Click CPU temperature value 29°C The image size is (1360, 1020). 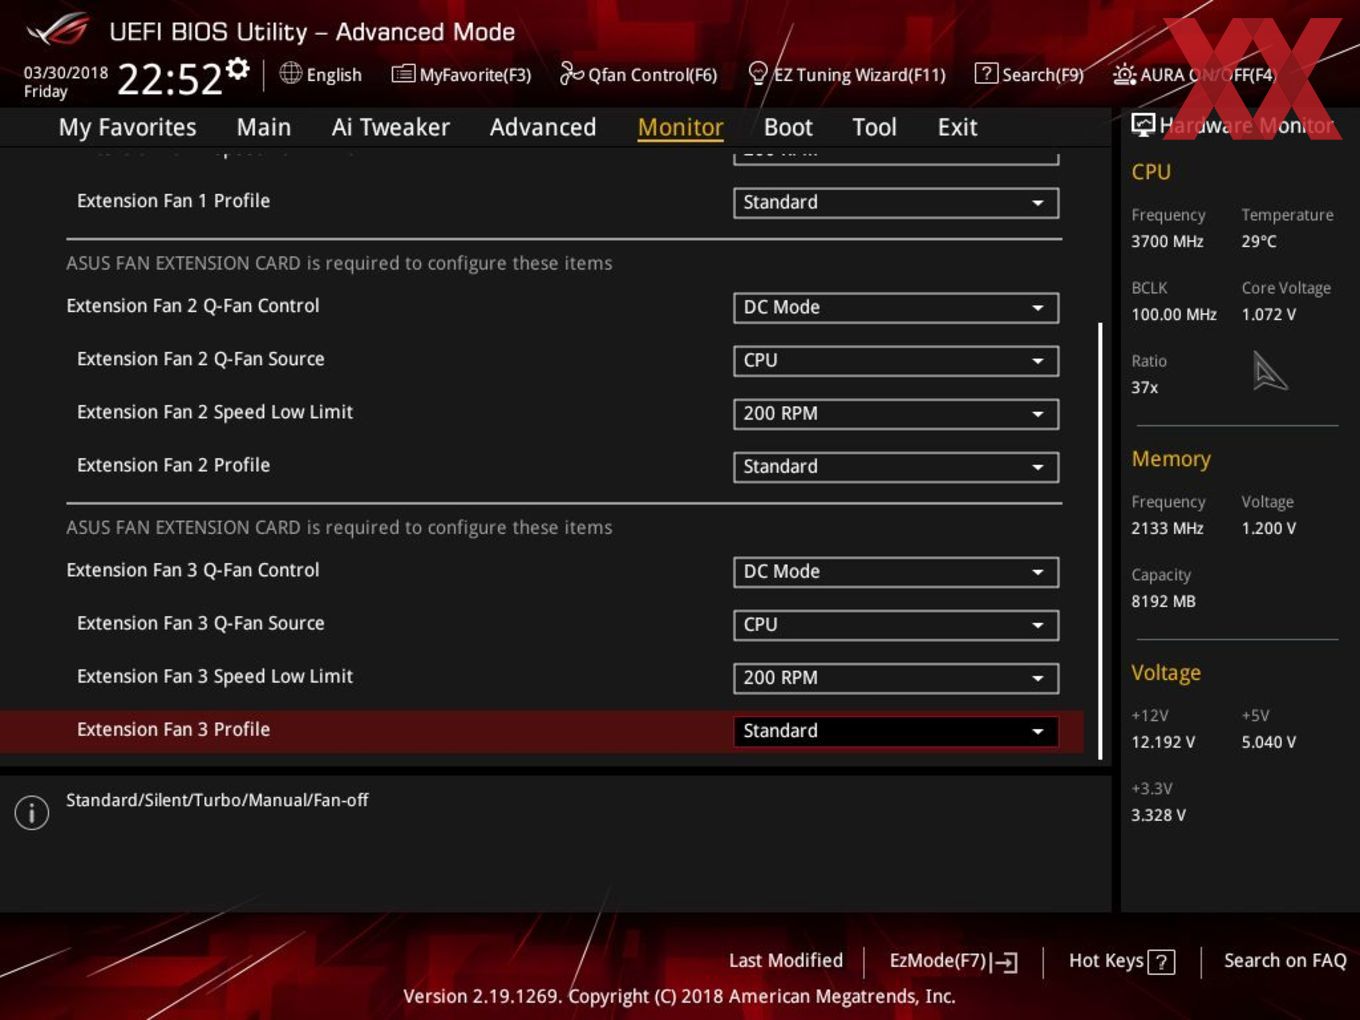(x=1259, y=241)
